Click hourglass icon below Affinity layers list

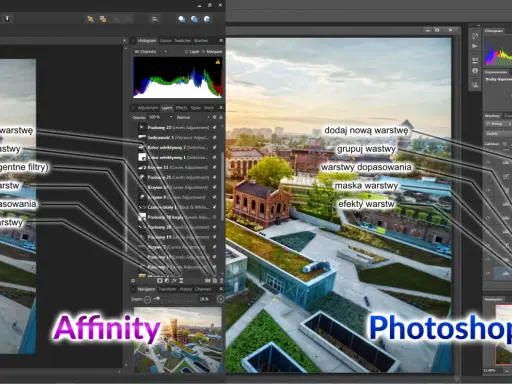(x=181, y=281)
